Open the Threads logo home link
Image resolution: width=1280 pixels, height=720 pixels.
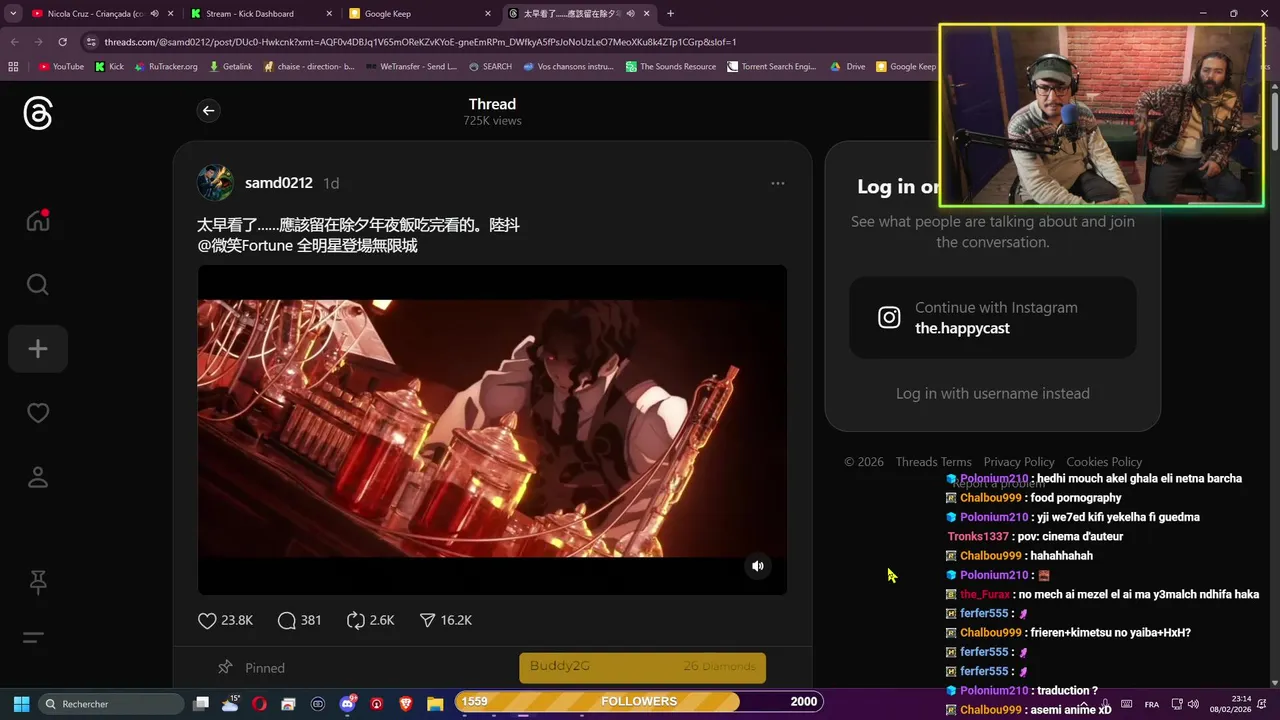pyautogui.click(x=37, y=114)
